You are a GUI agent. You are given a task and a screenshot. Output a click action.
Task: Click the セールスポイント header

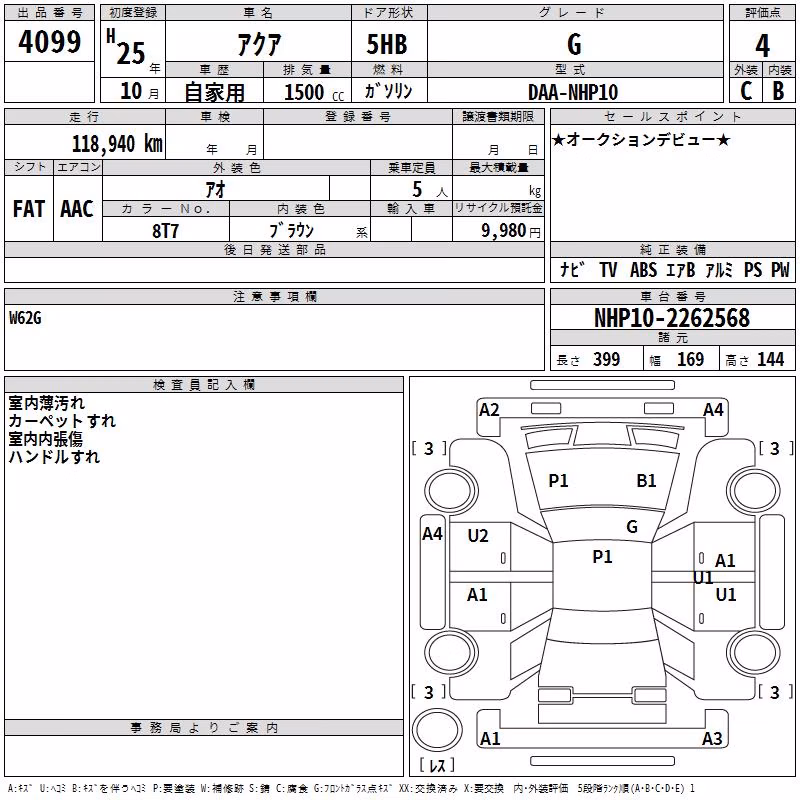coord(672,116)
